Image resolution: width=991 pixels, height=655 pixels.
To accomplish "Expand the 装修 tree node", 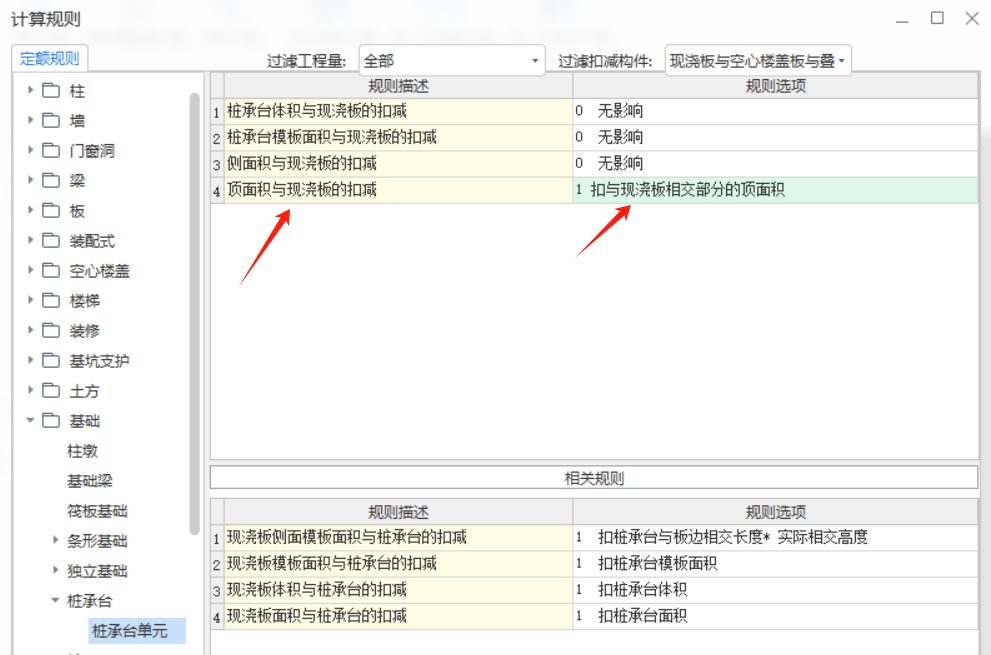I will pos(30,331).
